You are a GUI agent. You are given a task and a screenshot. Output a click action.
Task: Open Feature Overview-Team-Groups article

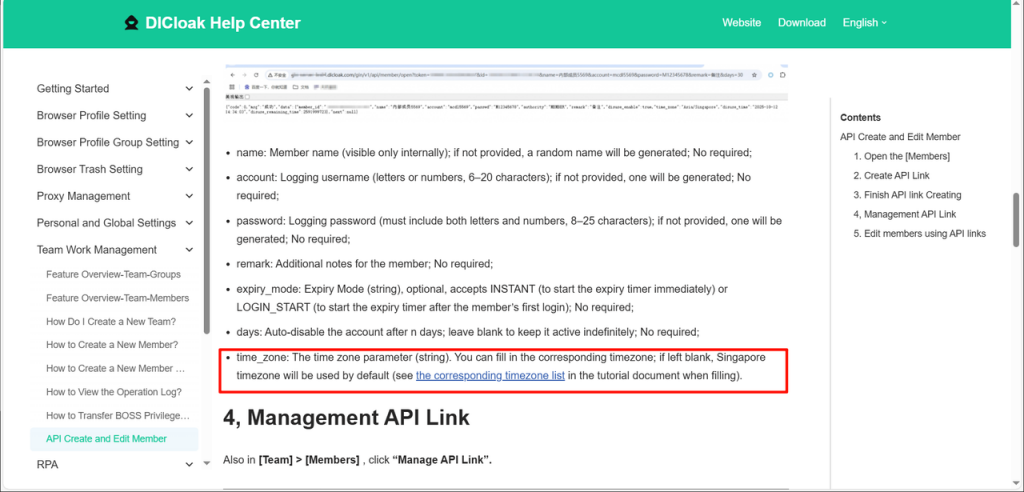[x=113, y=274]
